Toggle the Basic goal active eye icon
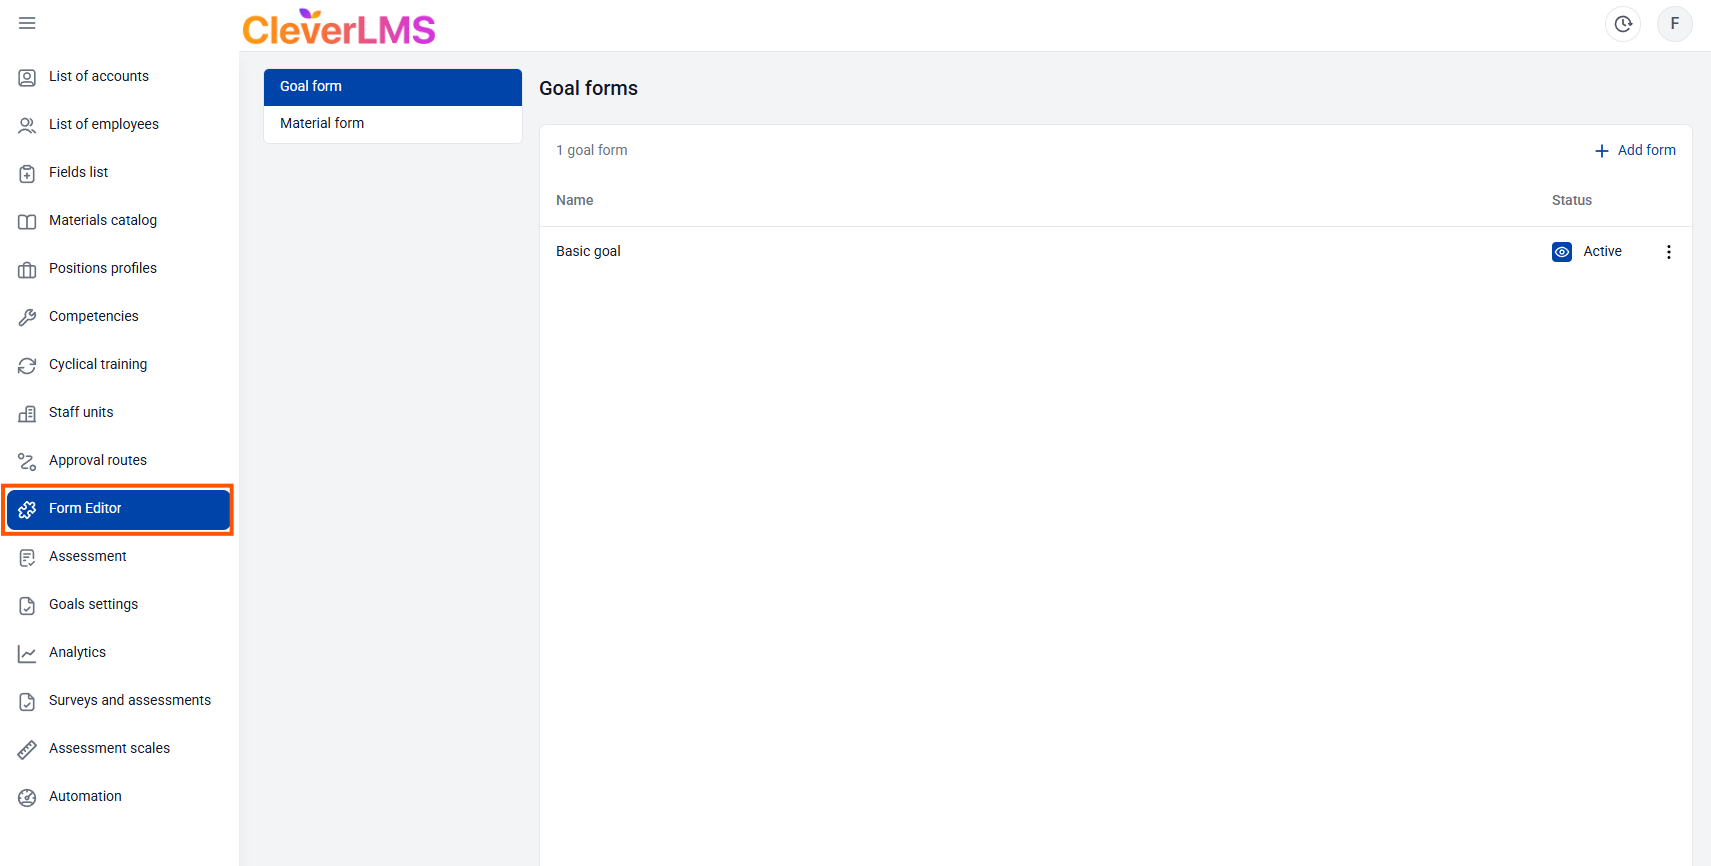 pos(1561,252)
